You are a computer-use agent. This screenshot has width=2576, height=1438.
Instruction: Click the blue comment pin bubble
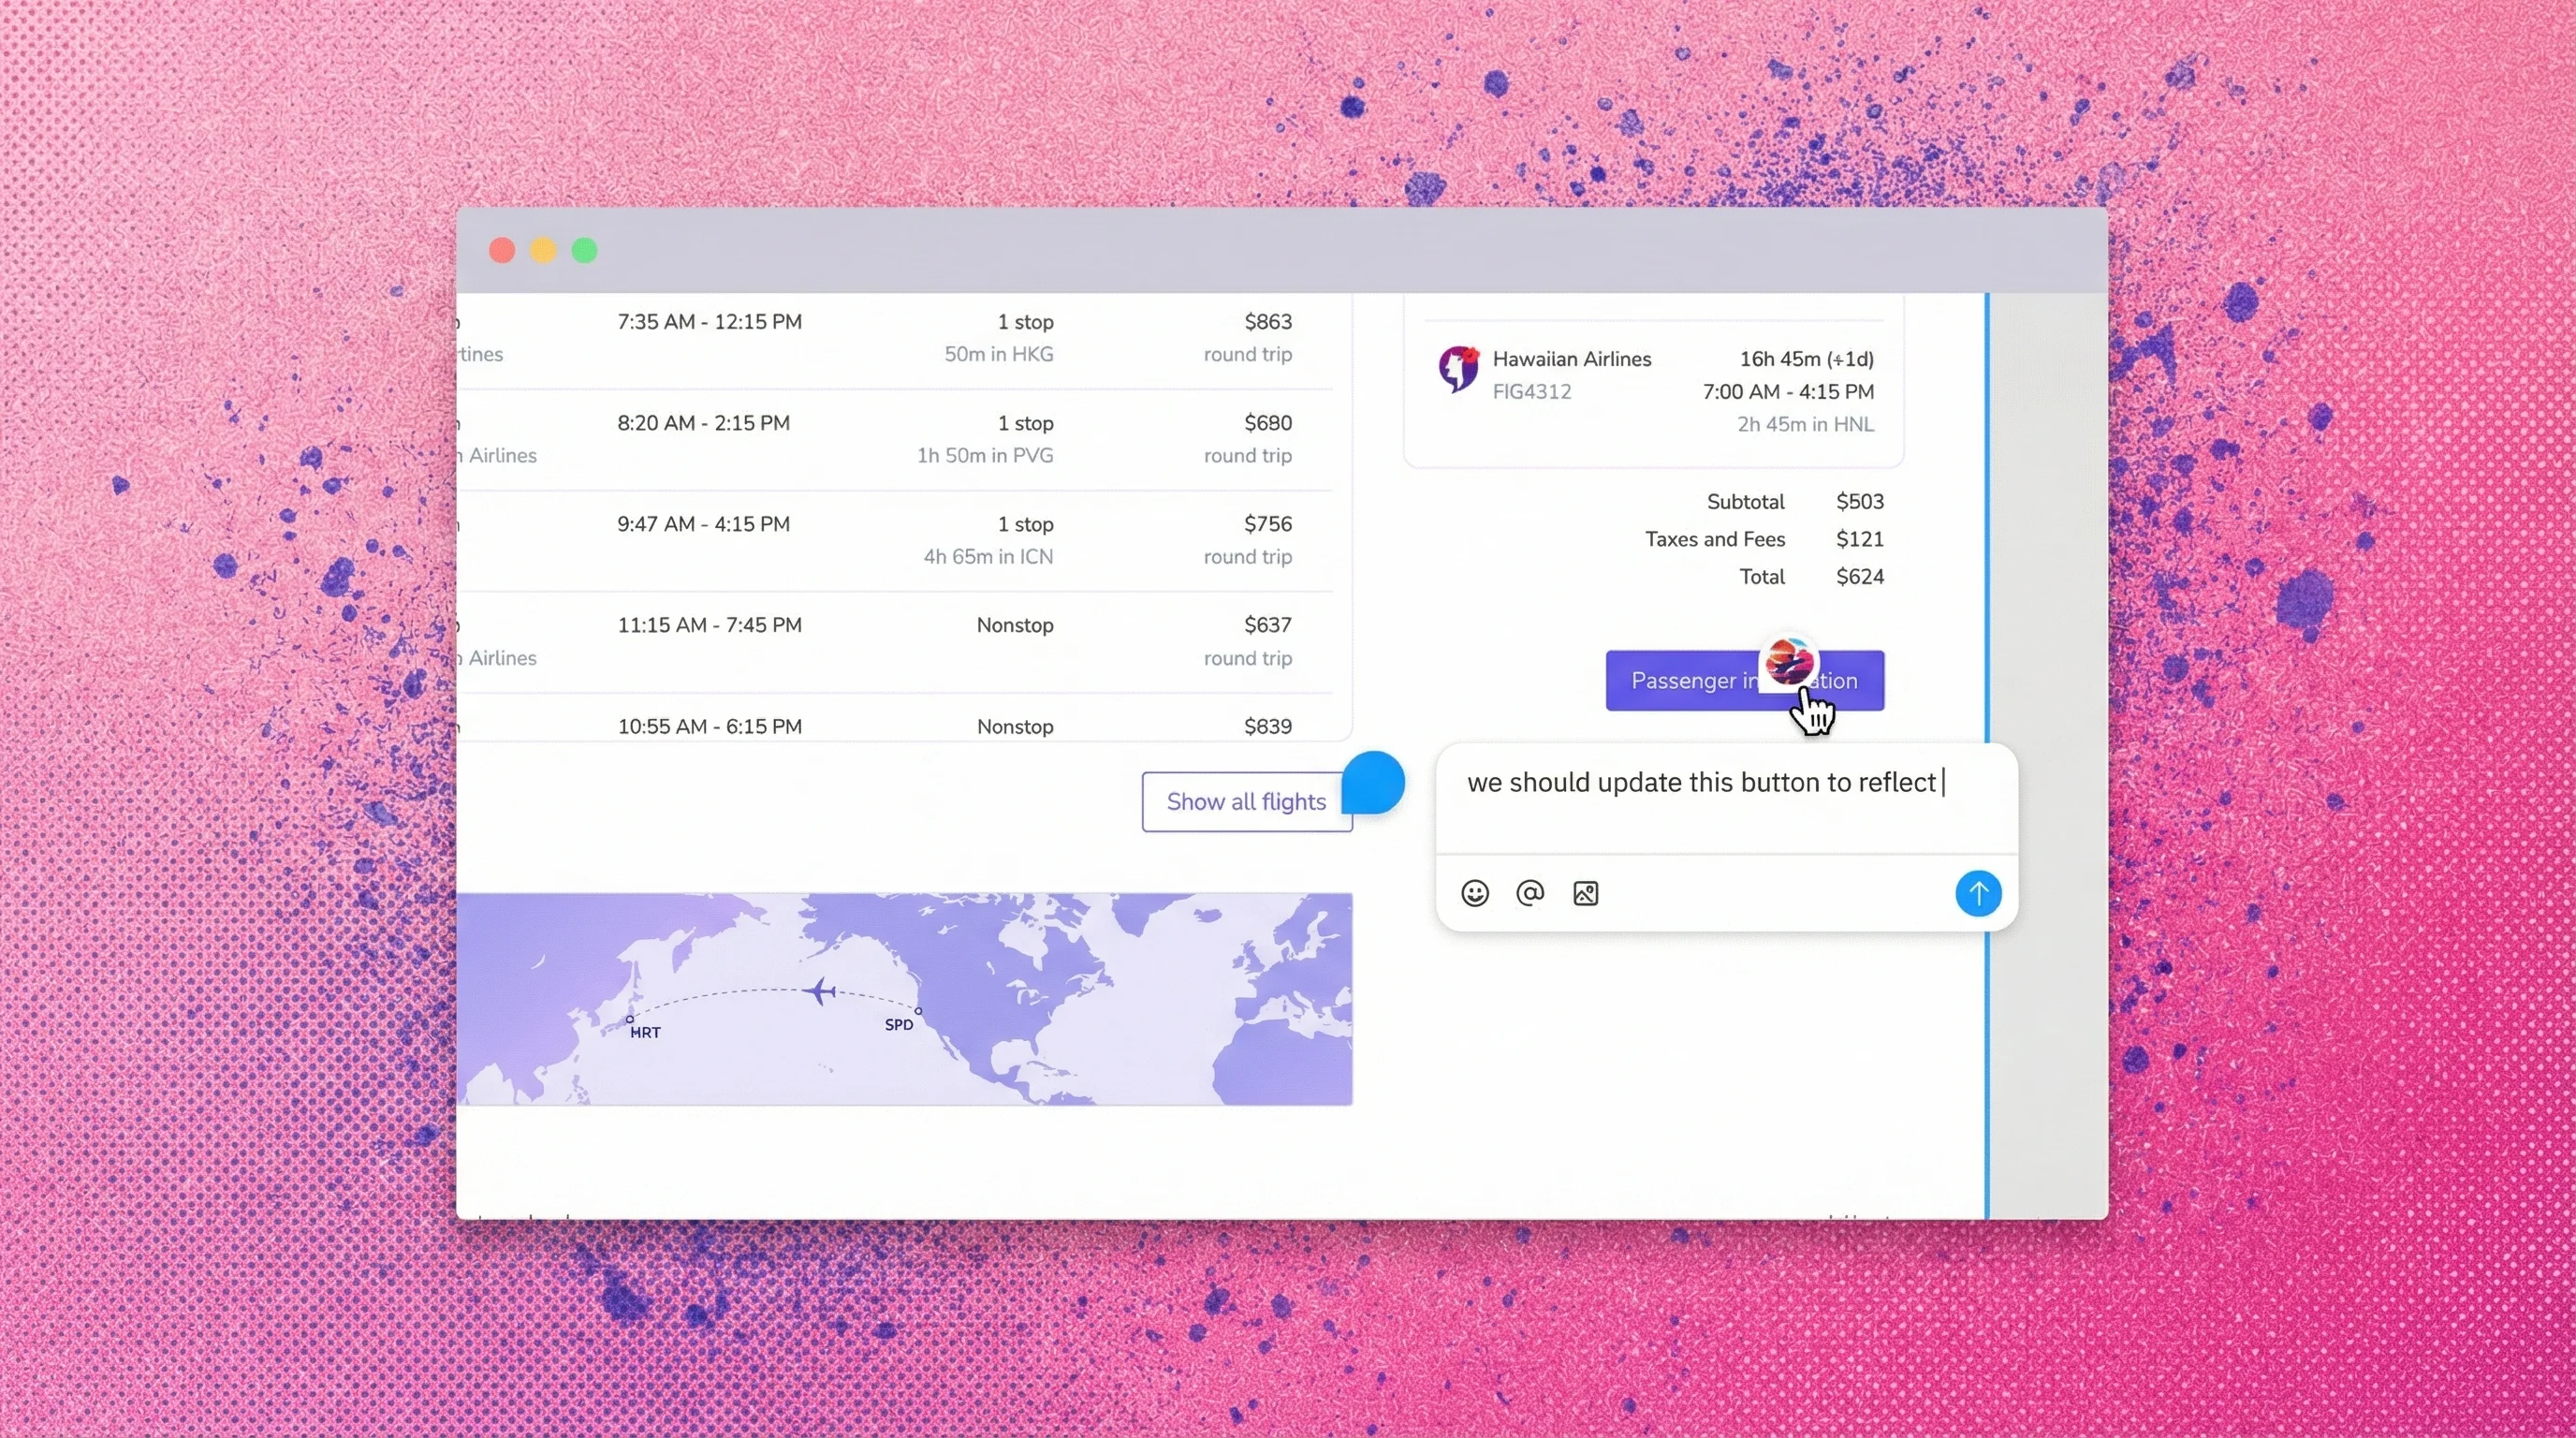(x=1373, y=783)
